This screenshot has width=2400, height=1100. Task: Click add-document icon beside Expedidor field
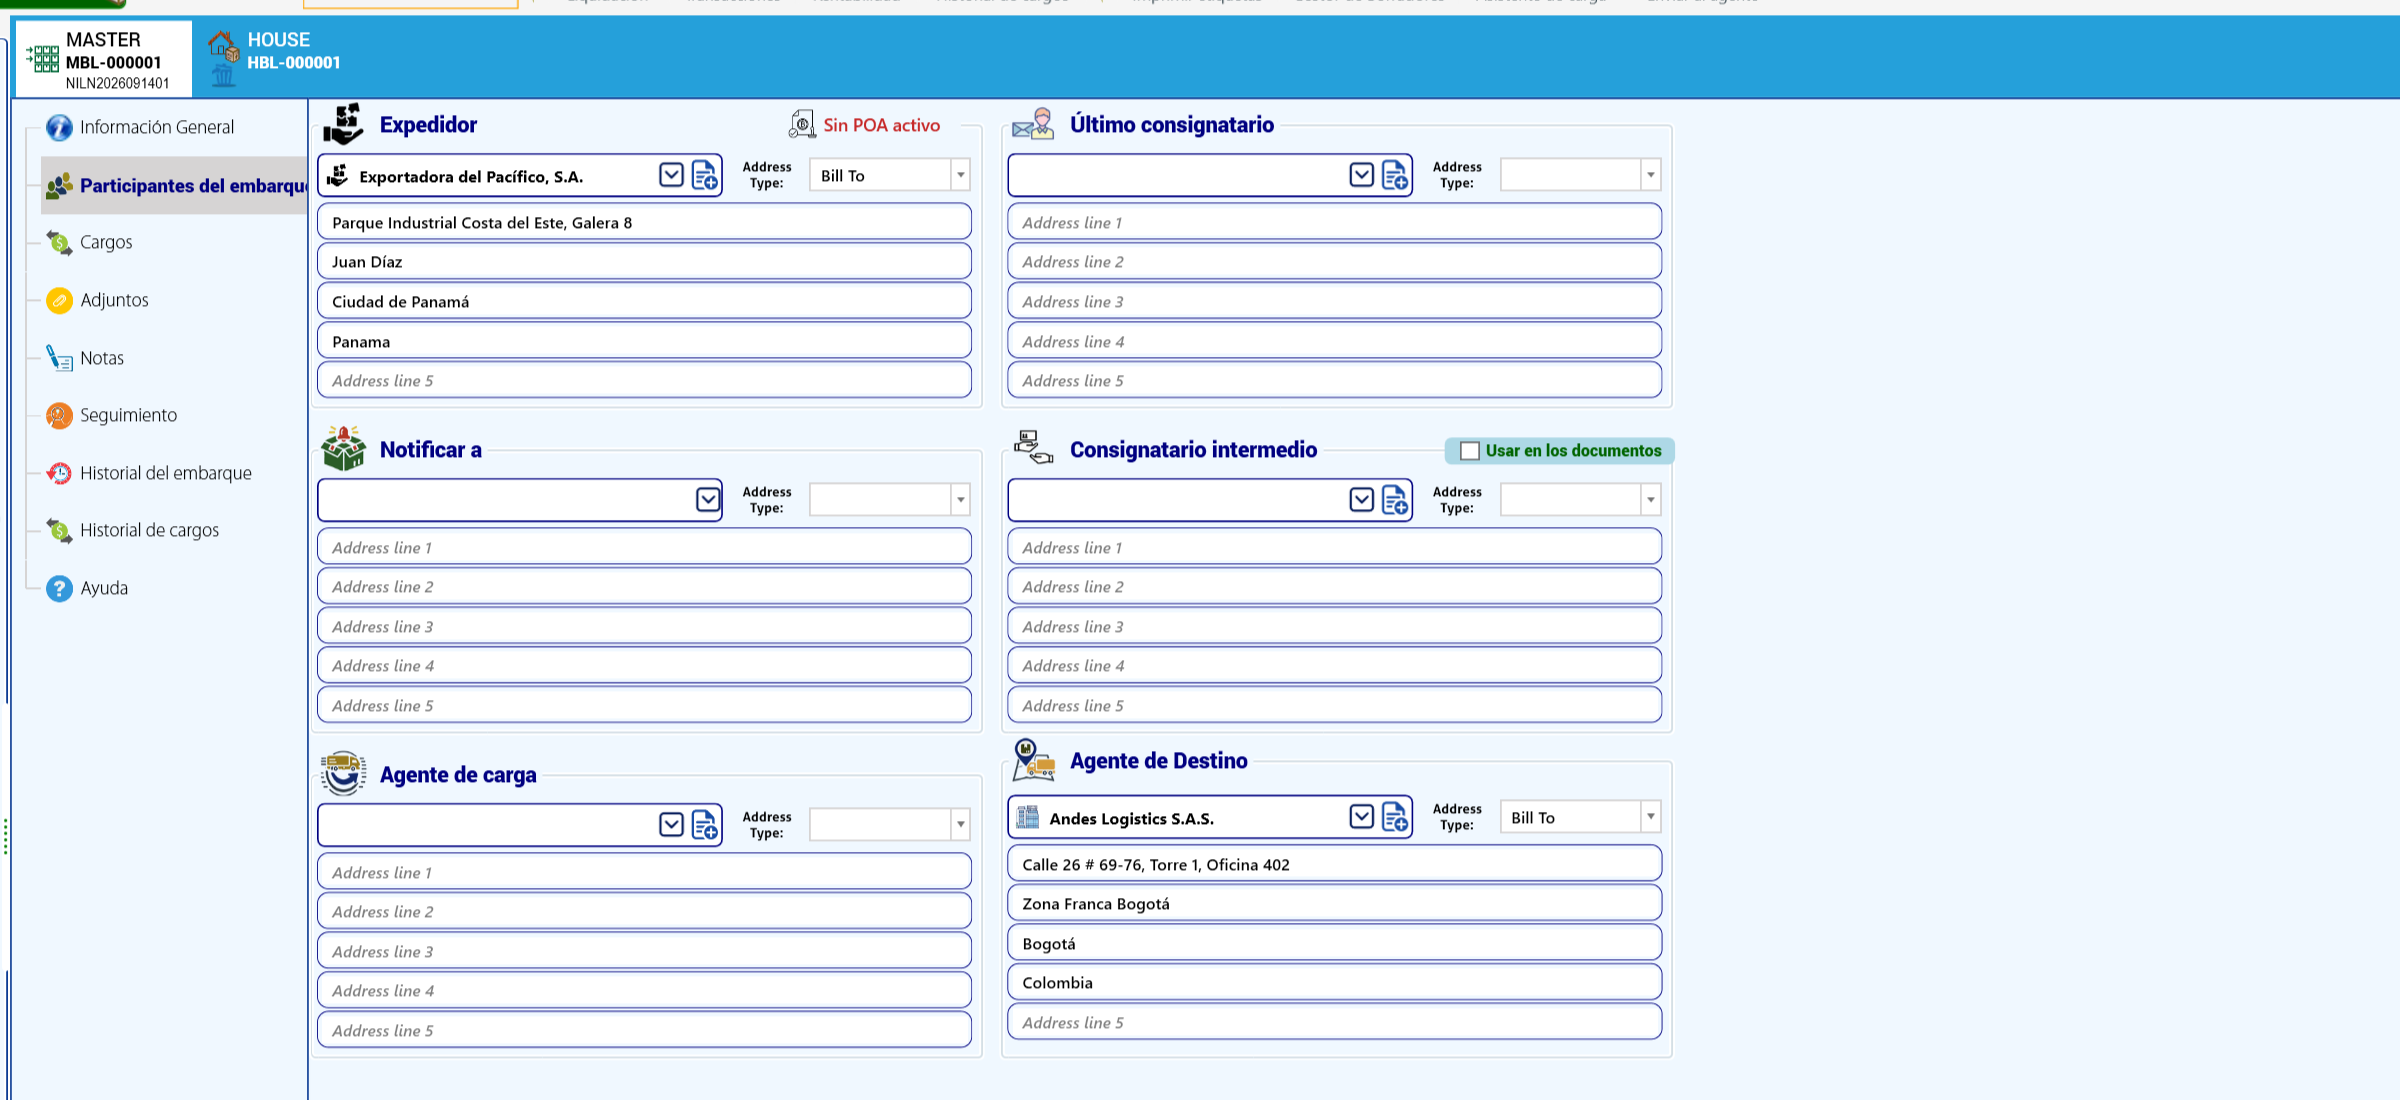705,175
